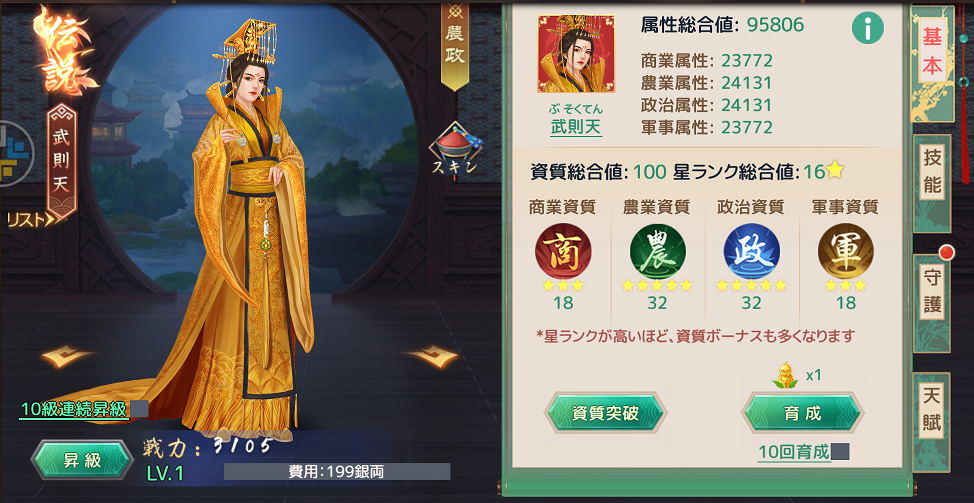Select the blue 政治資質 emblem

(x=751, y=251)
